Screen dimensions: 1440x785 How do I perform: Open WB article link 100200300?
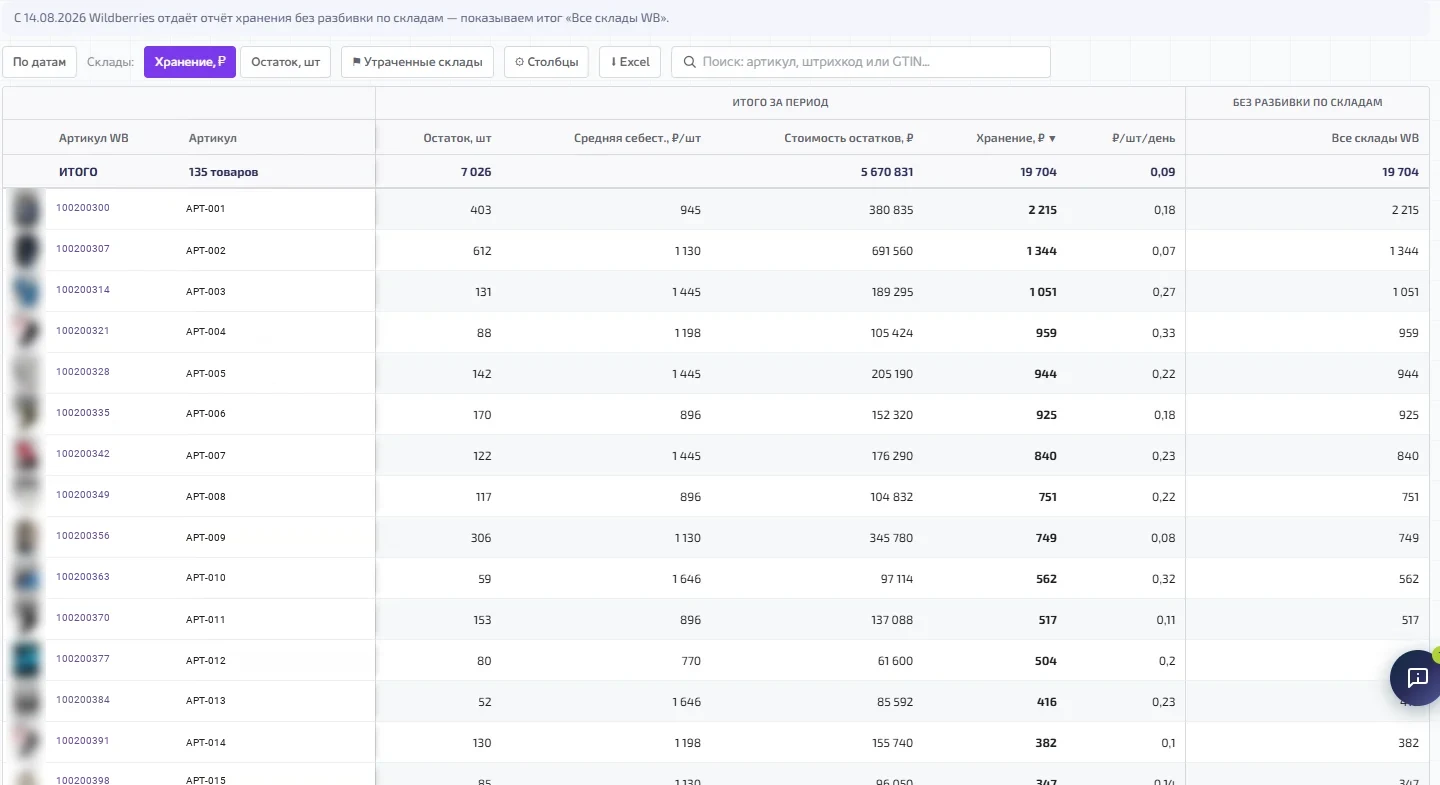coord(83,208)
